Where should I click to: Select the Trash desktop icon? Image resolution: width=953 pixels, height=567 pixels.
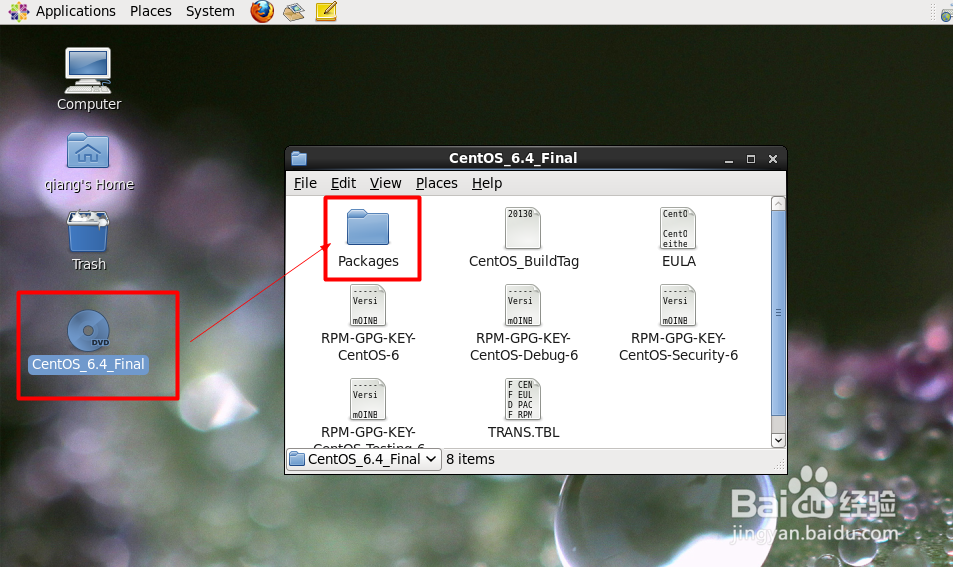point(88,230)
